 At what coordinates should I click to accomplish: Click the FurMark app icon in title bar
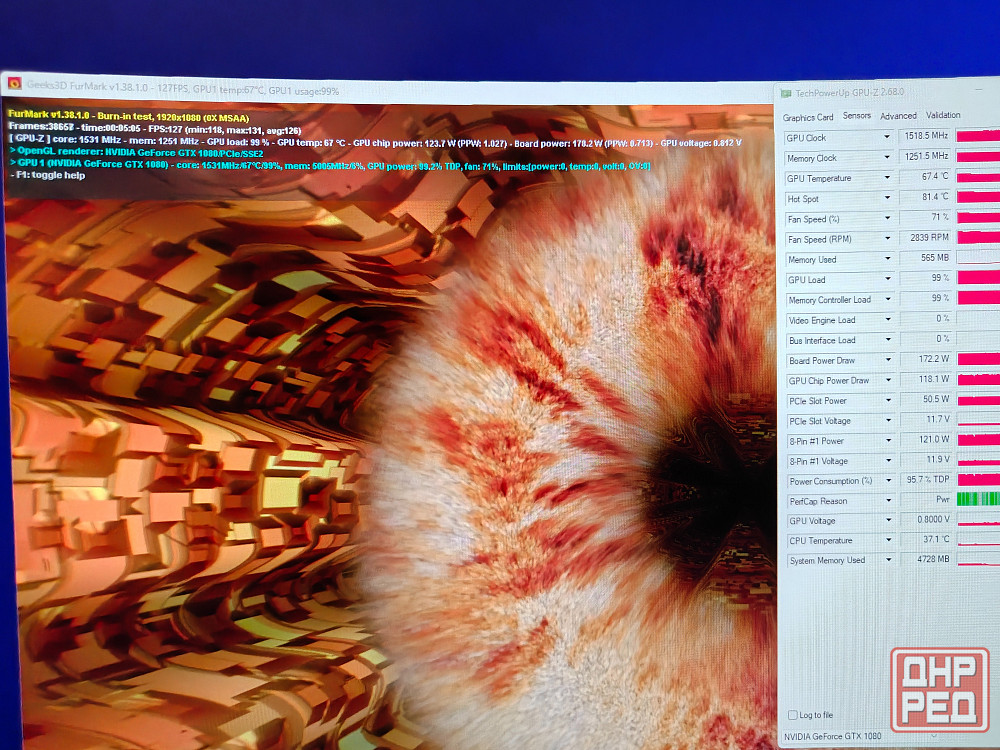[15, 84]
